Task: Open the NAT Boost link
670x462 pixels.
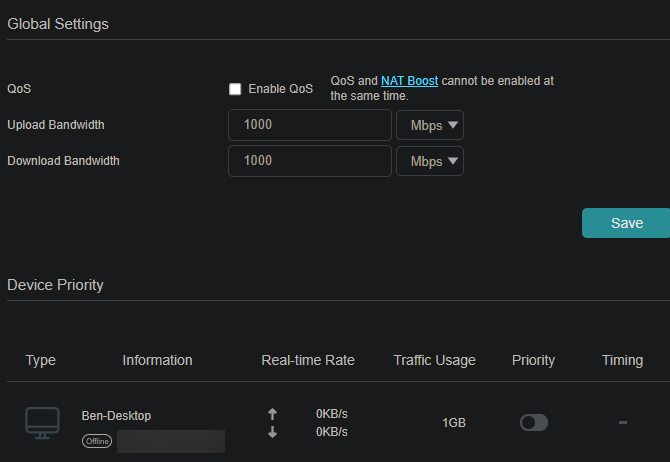Action: (x=409, y=81)
